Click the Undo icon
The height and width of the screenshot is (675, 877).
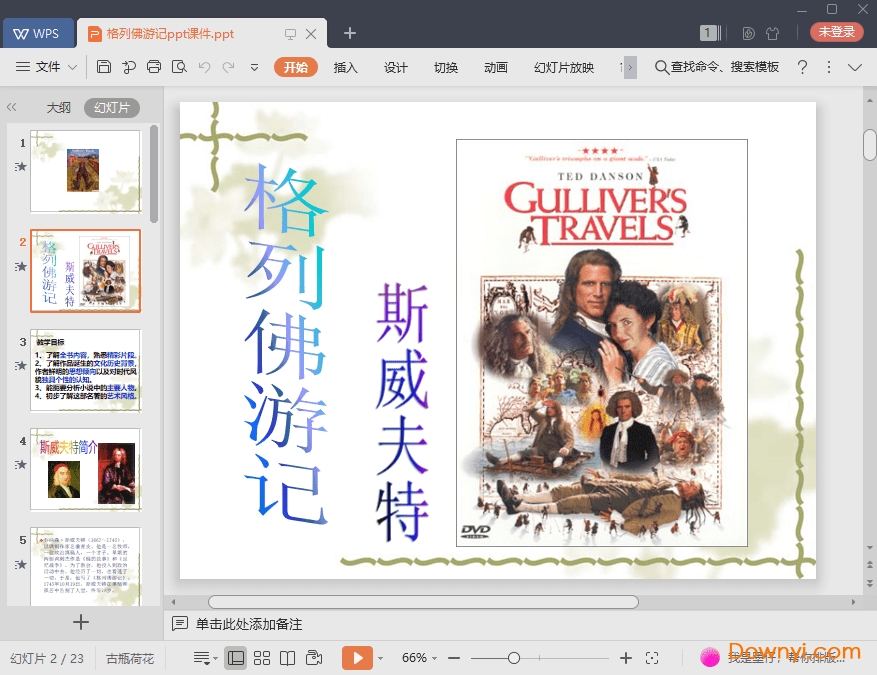[205, 67]
